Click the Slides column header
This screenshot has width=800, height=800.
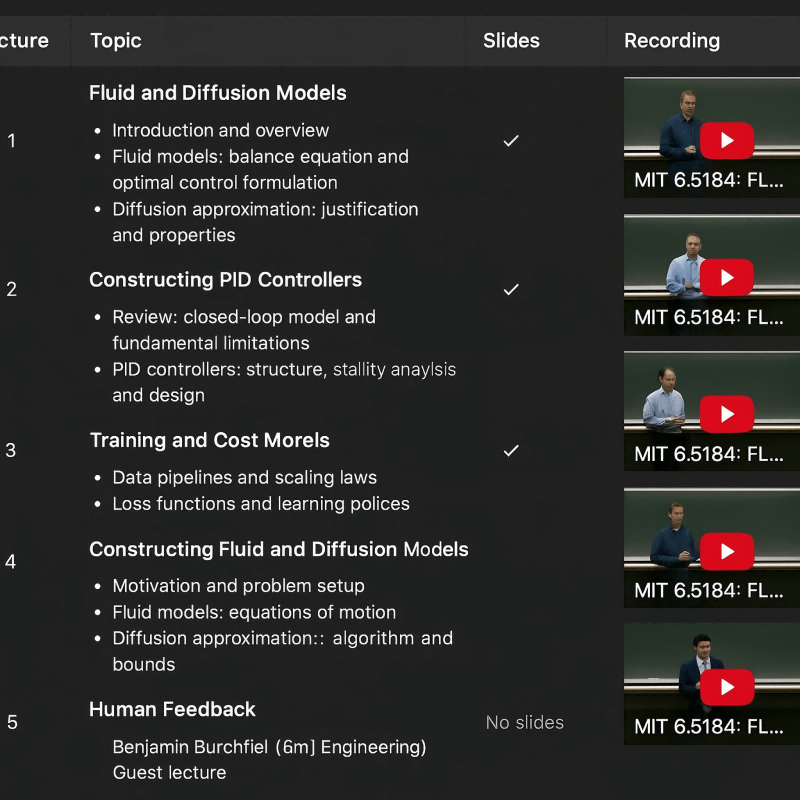tap(511, 41)
